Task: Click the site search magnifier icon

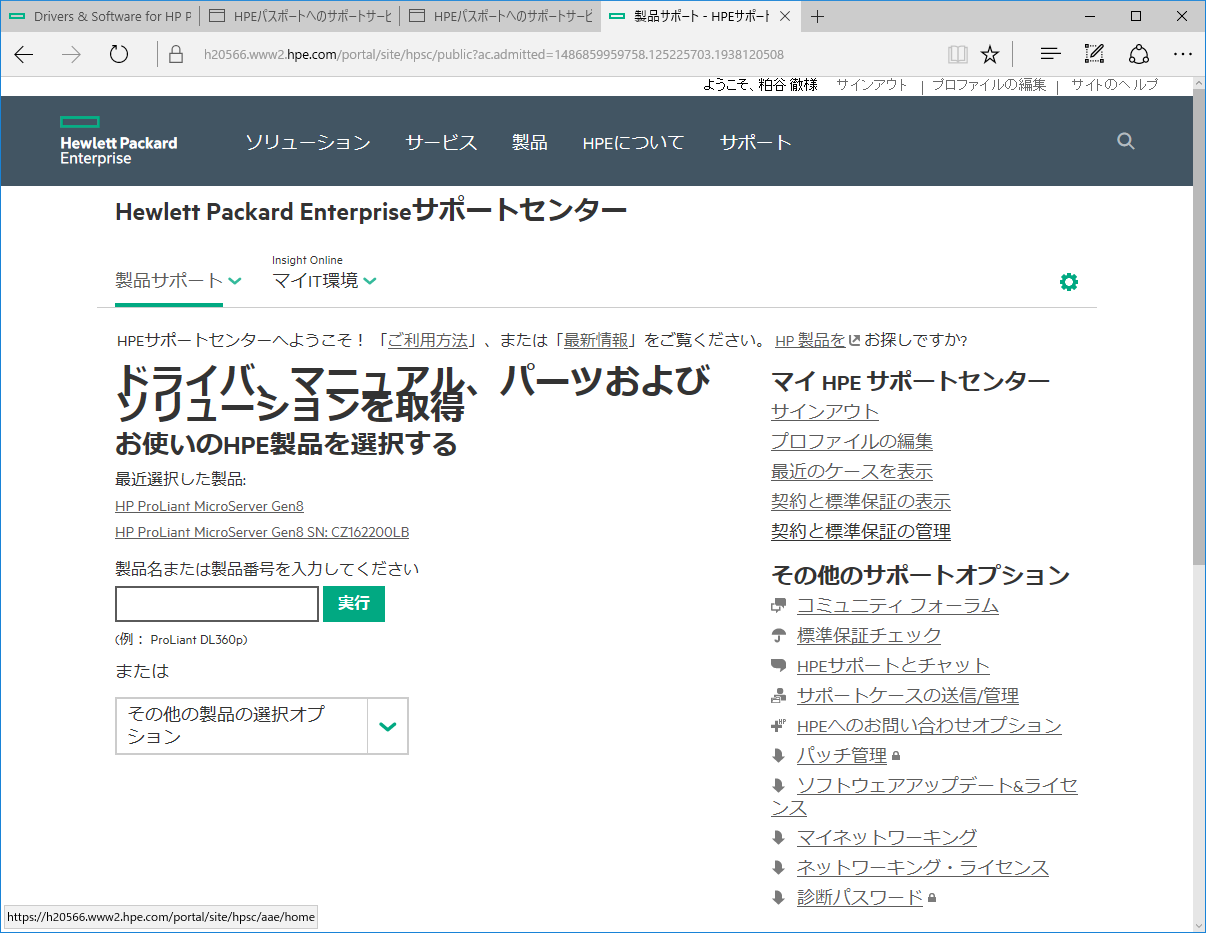Action: 1126,142
